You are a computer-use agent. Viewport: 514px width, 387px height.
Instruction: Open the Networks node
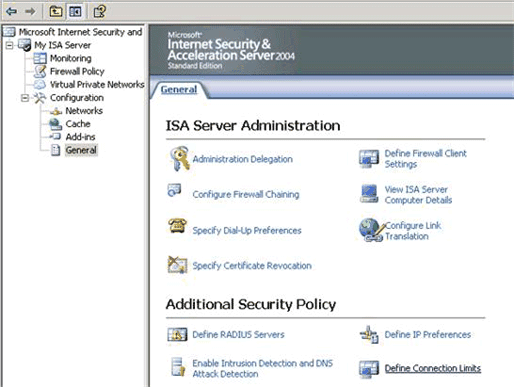[84, 111]
